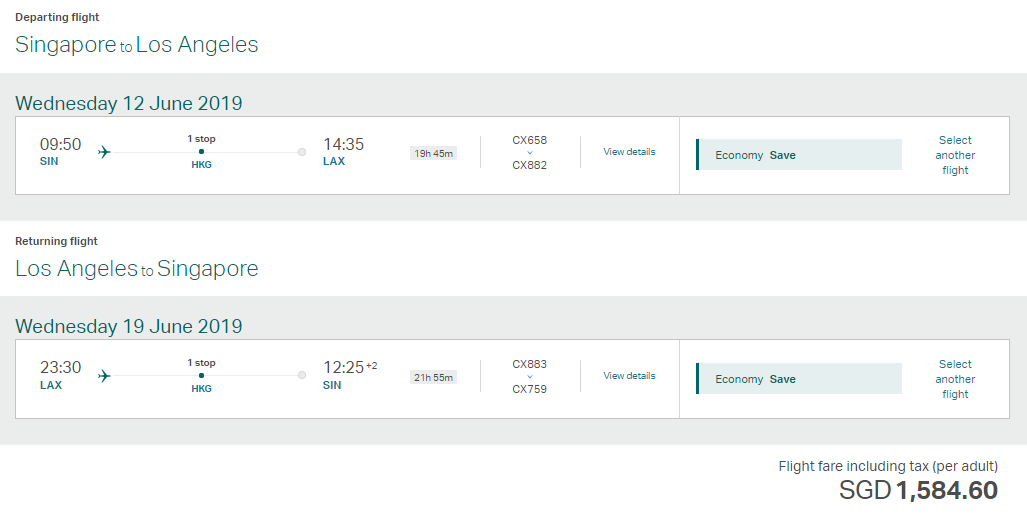The width and height of the screenshot is (1027, 515).
Task: Click the HKG stop dot on the departing route
Action: [x=201, y=152]
